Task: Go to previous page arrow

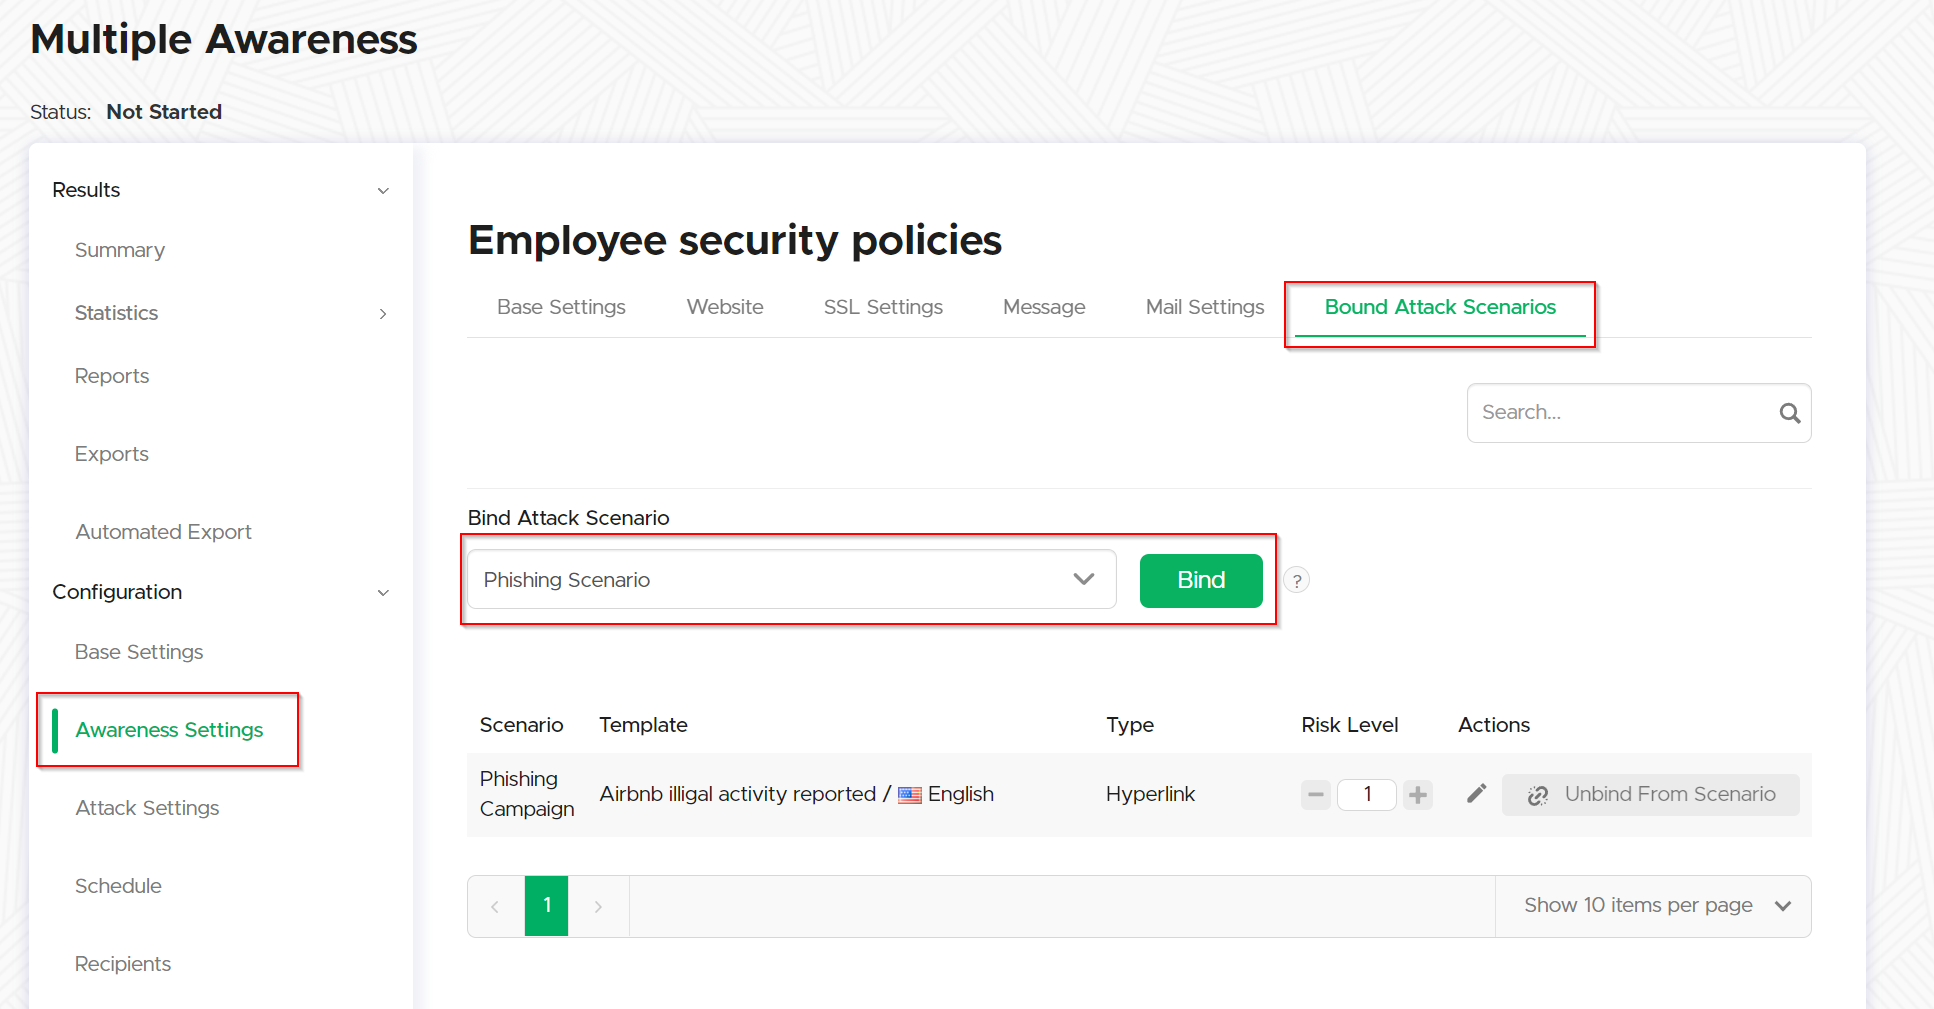Action: pos(495,906)
